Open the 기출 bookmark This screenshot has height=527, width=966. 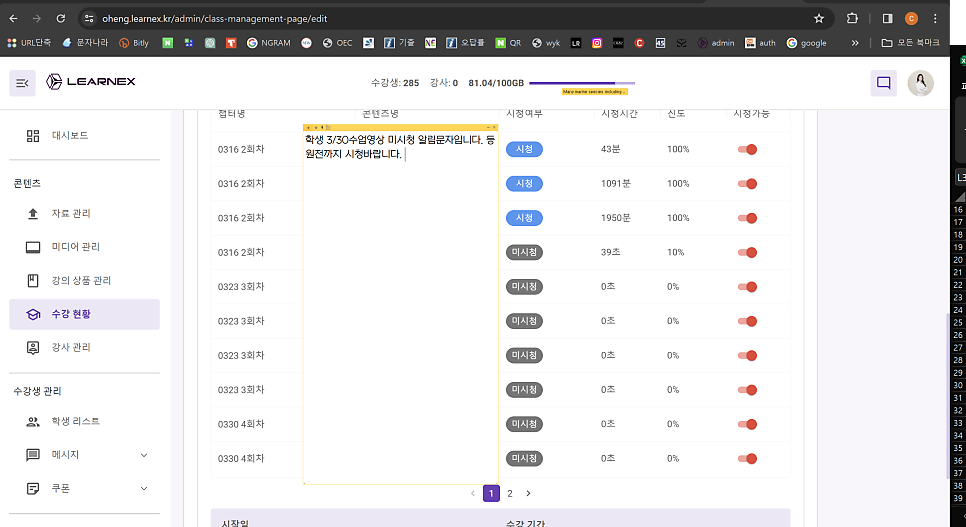coord(399,43)
